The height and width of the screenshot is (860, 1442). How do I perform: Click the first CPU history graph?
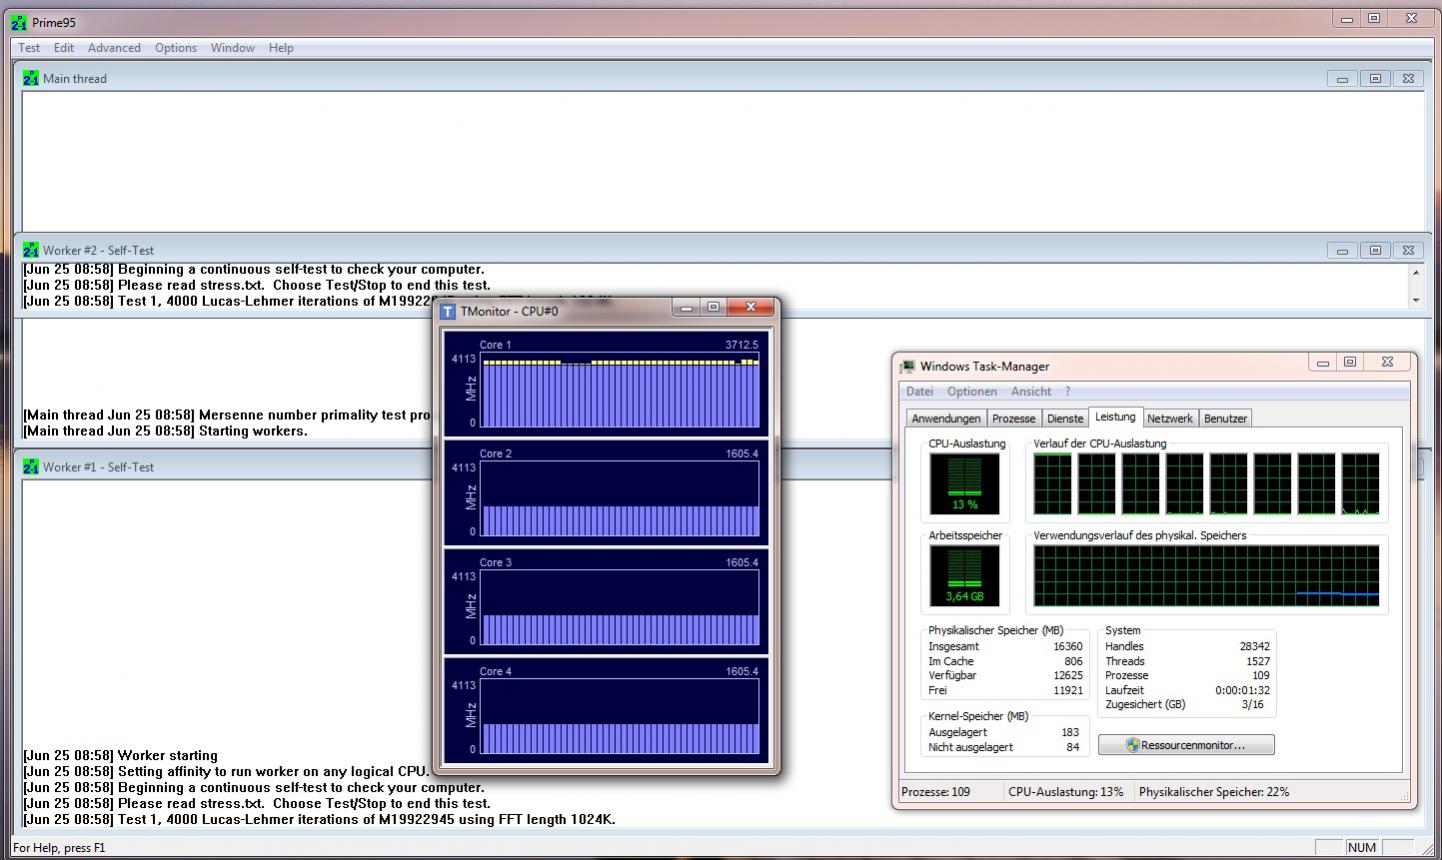point(1052,484)
